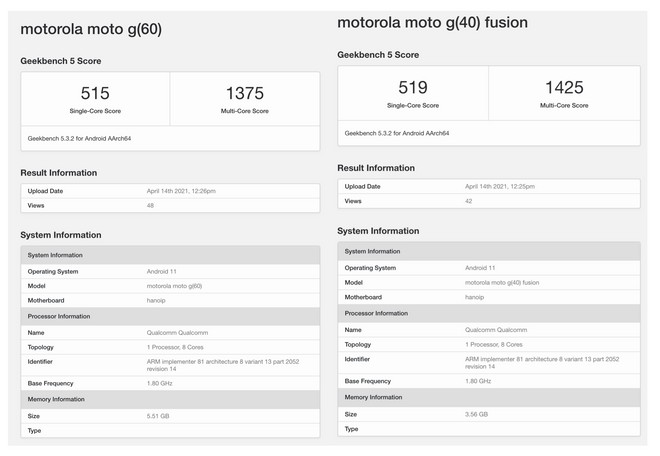Select the 515 single-core score
660x456 pixels.
click(x=95, y=93)
